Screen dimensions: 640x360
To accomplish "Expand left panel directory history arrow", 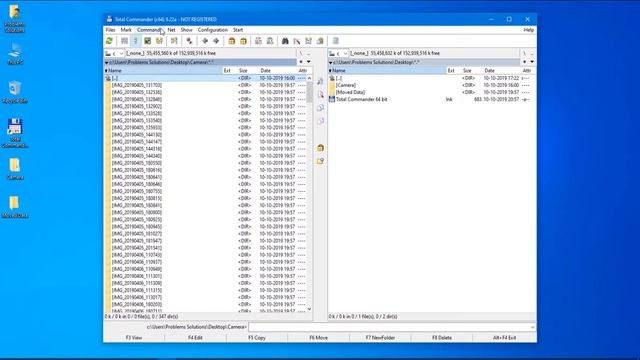I will point(309,62).
